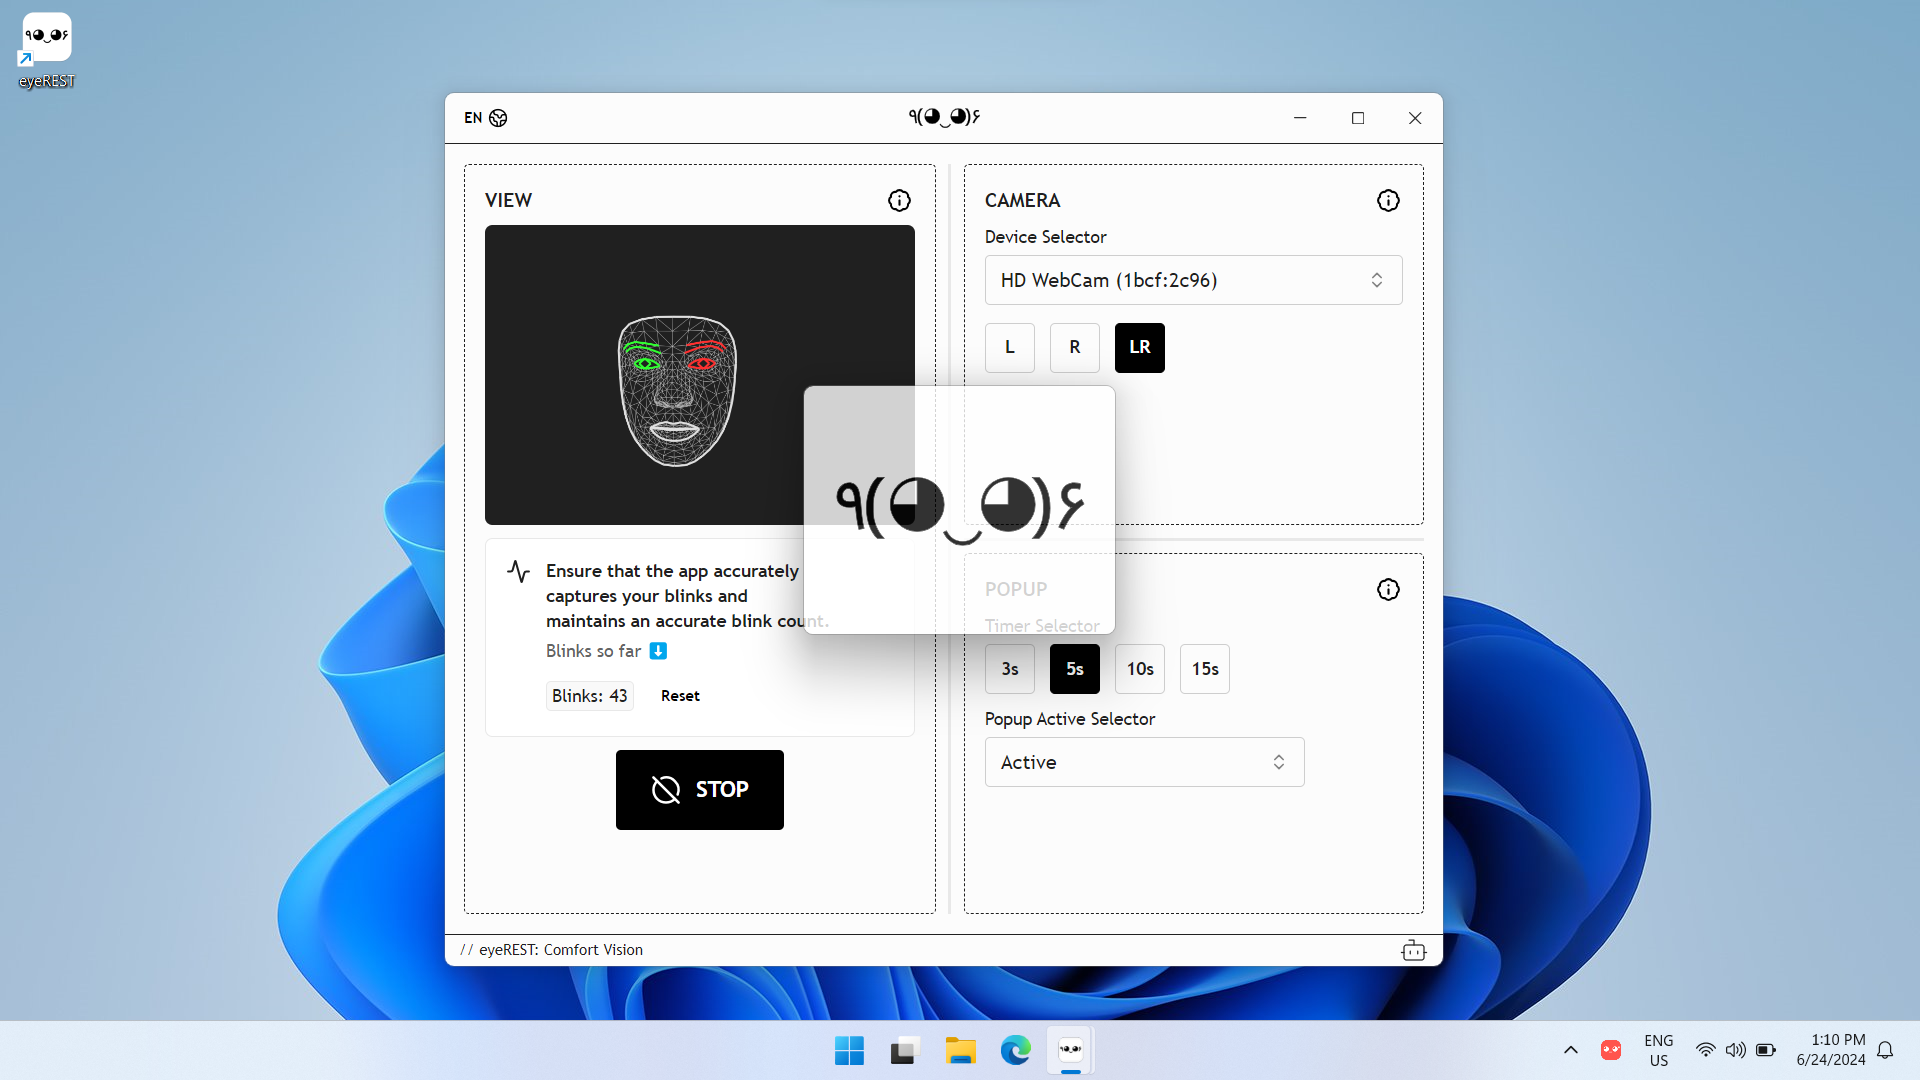This screenshot has width=1920, height=1080.
Task: Set popup timer to 10s
Action: [x=1139, y=669]
